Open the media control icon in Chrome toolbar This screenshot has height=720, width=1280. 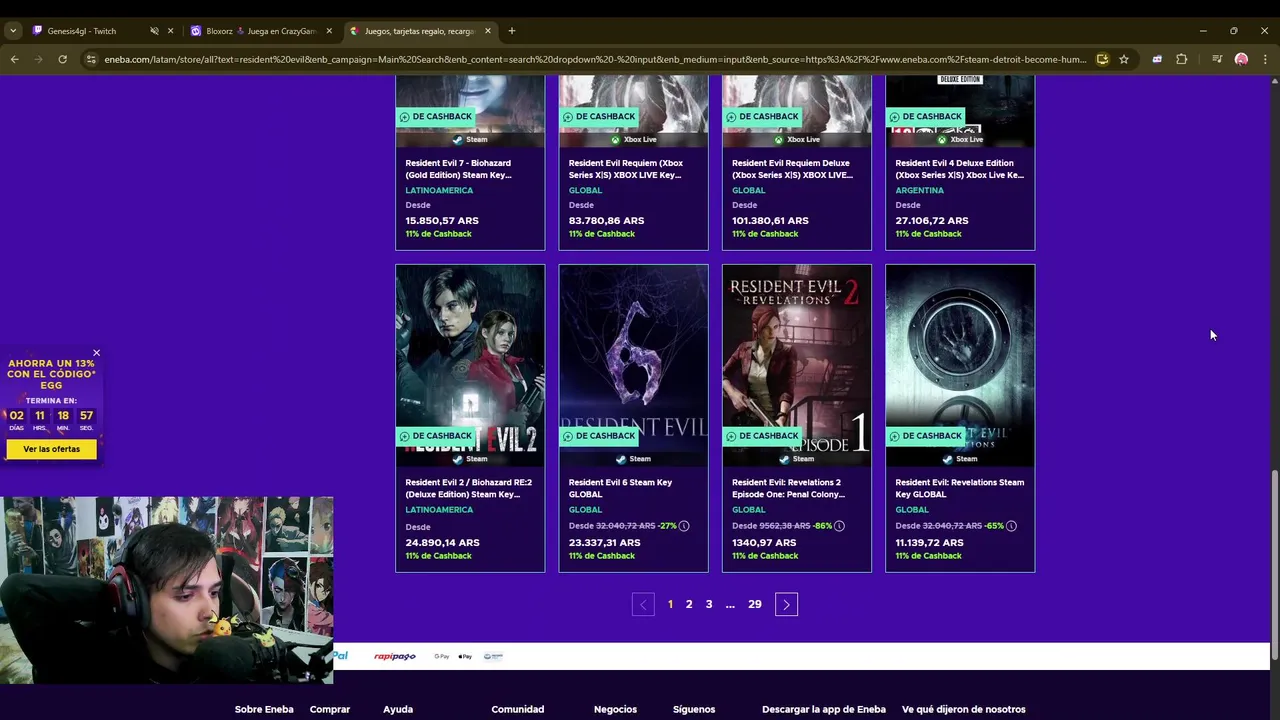(x=1217, y=59)
